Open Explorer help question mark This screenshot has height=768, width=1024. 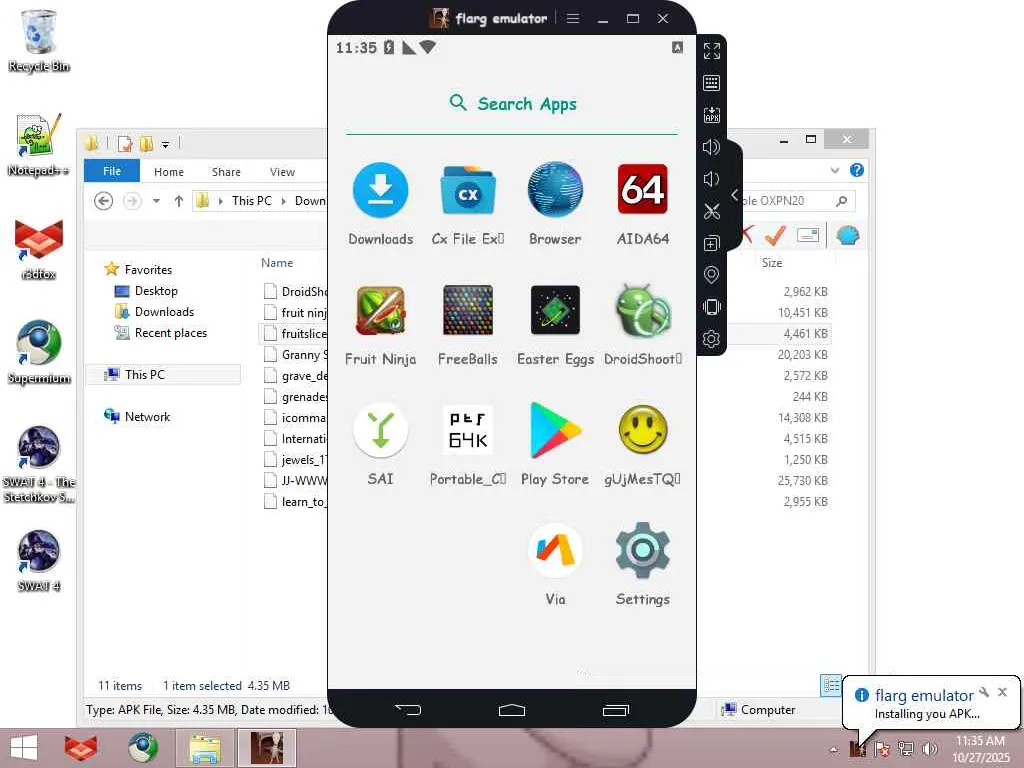click(x=857, y=170)
